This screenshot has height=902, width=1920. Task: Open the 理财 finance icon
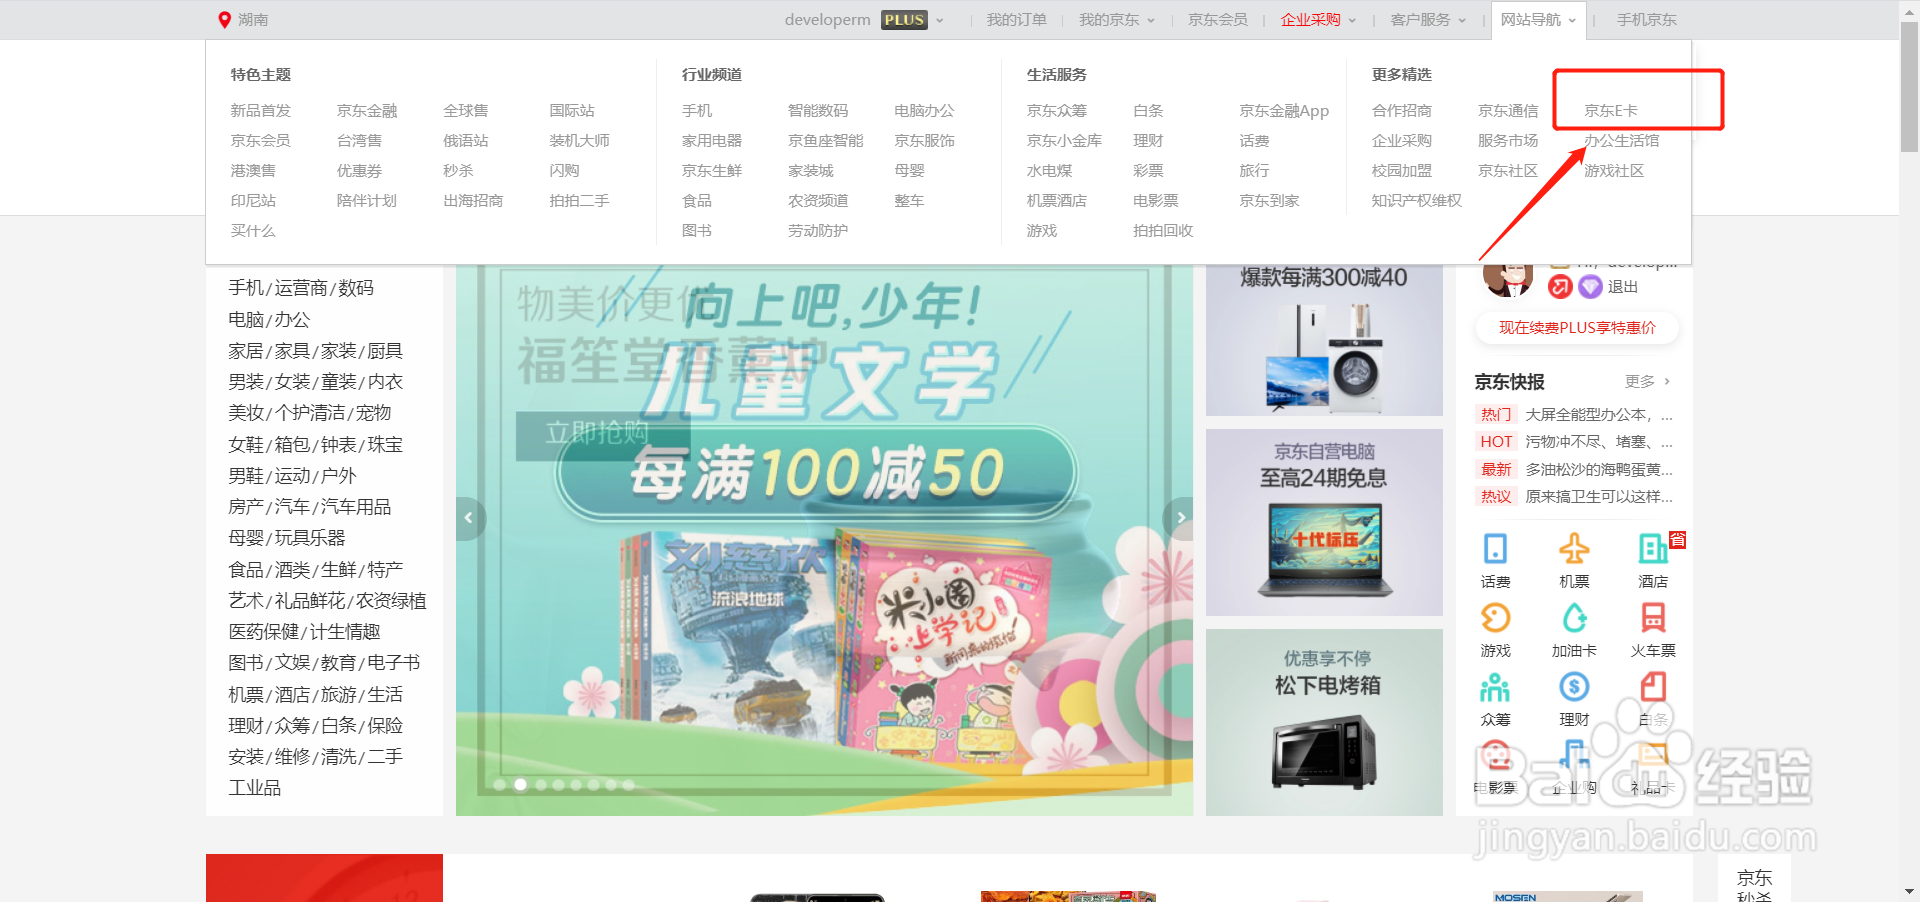(1574, 687)
